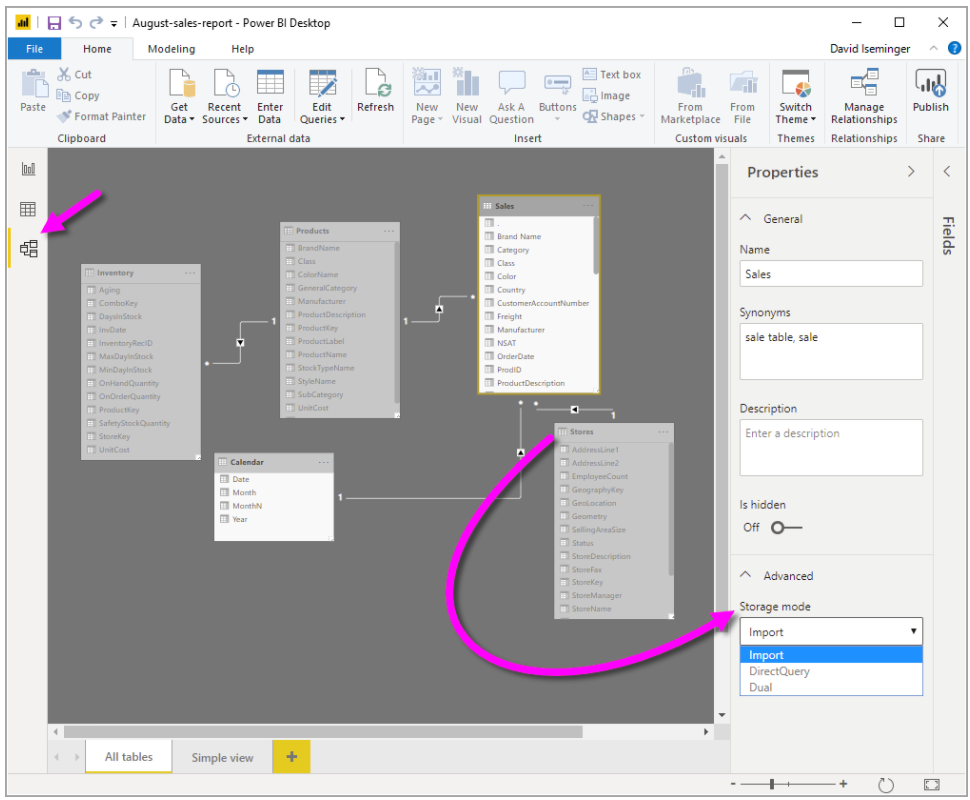Collapse the General section

(745, 218)
